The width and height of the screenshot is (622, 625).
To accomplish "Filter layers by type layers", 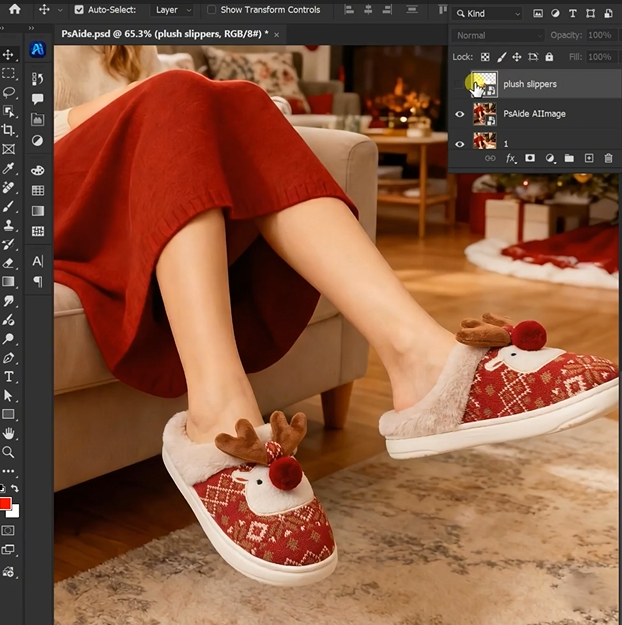I will [573, 14].
